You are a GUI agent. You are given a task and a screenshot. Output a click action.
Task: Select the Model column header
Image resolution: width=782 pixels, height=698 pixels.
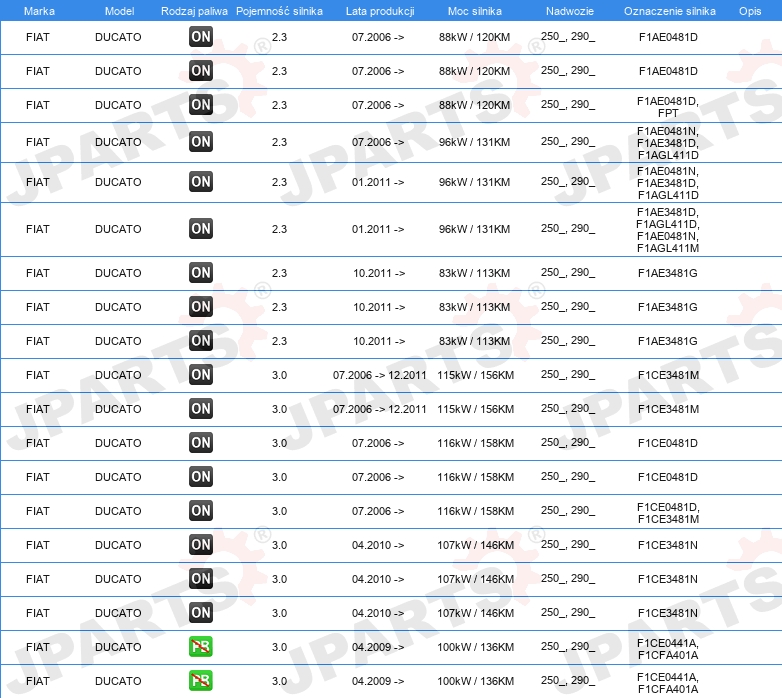tap(119, 11)
